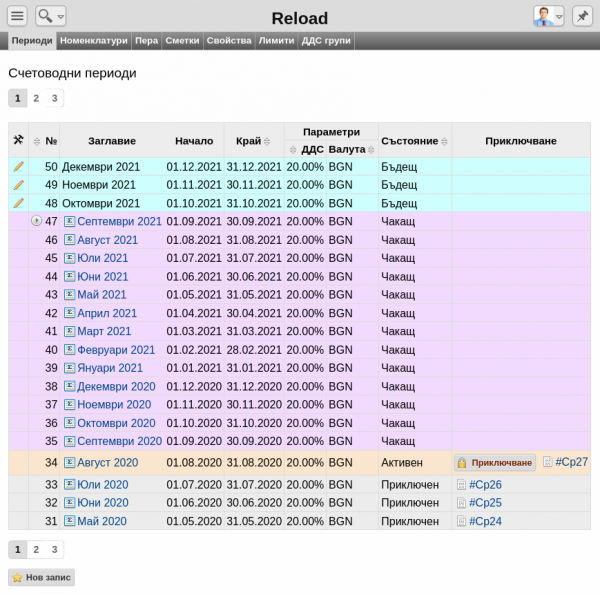Click balance icon beside Февруари 2021
The height and width of the screenshot is (595, 600).
click(69, 349)
